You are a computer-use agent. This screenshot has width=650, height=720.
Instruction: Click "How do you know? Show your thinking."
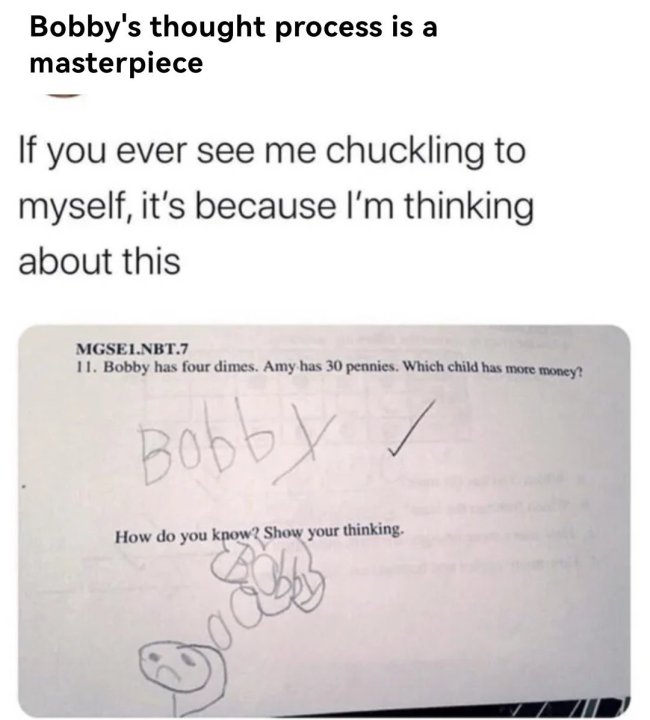click(260, 534)
